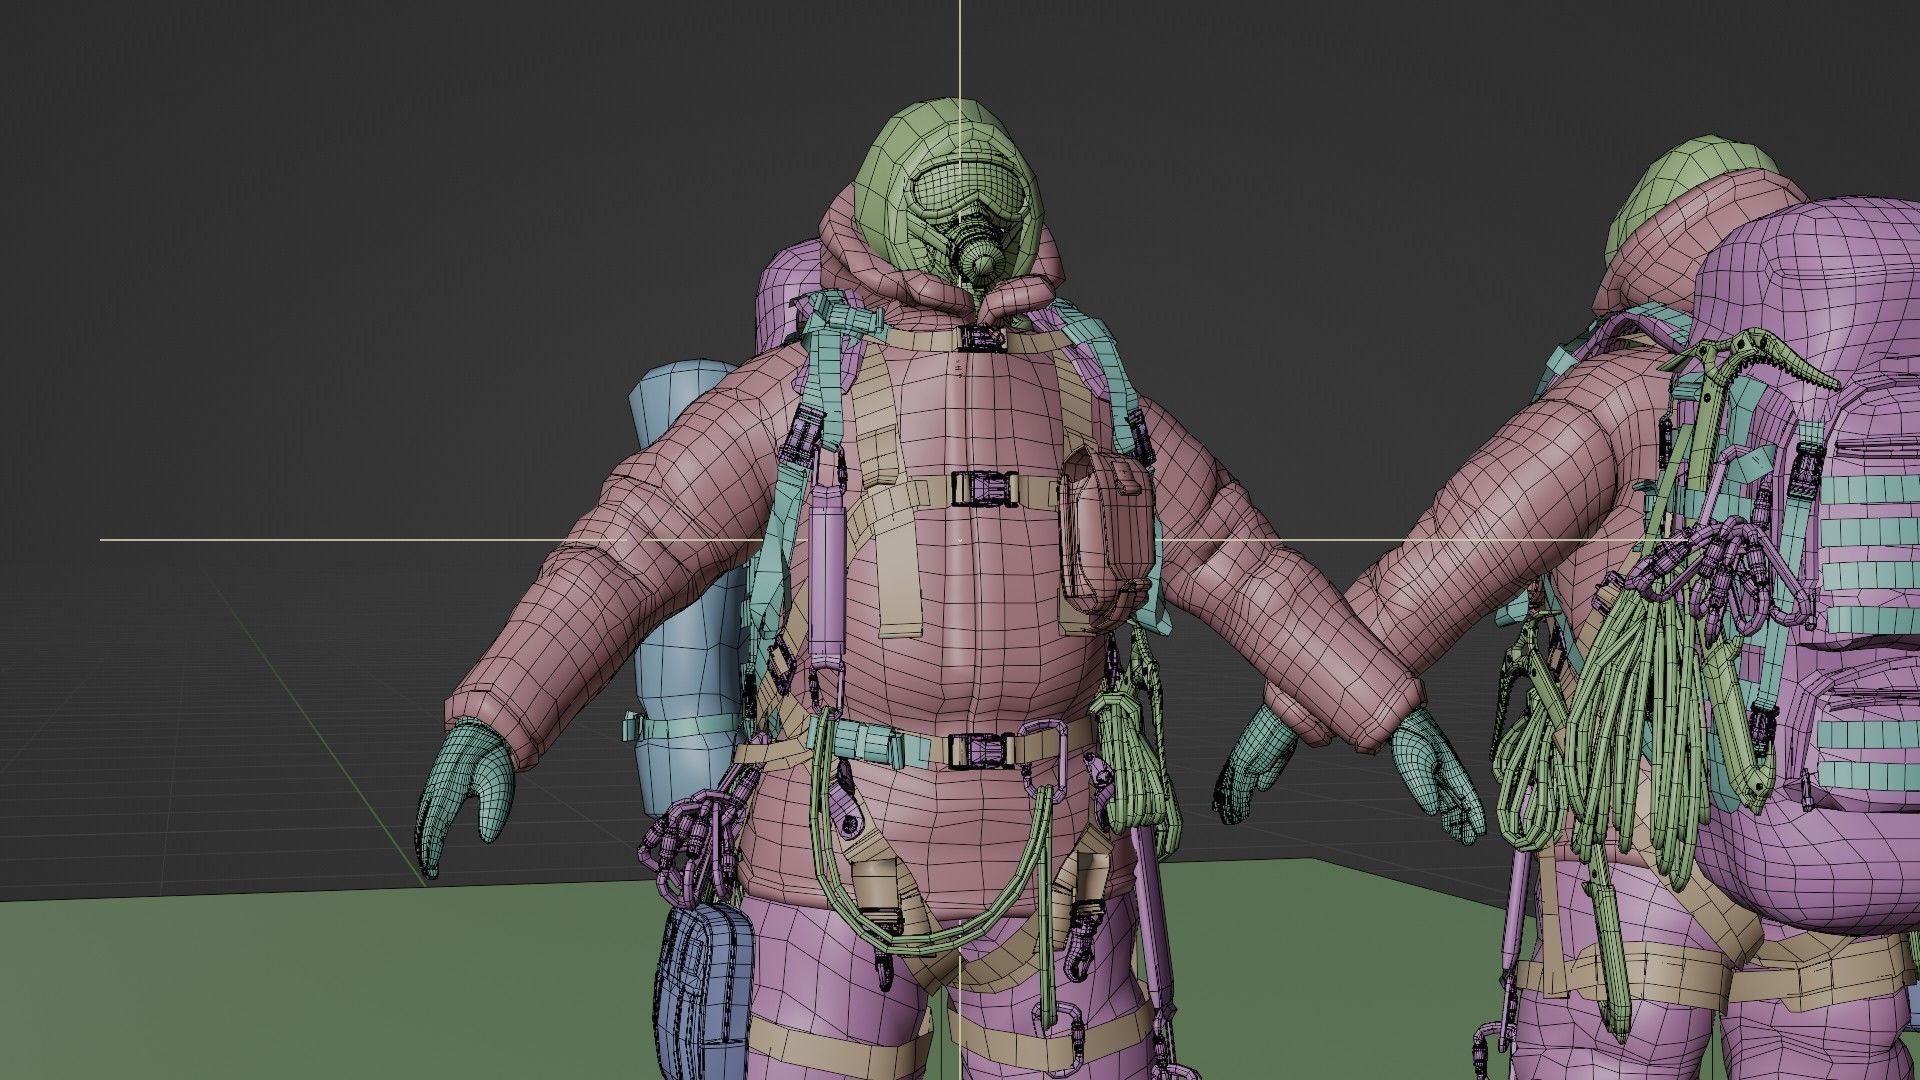1920x1080 pixels.
Task: Select the chest strap buckle at mid-torso
Action: 983,490
